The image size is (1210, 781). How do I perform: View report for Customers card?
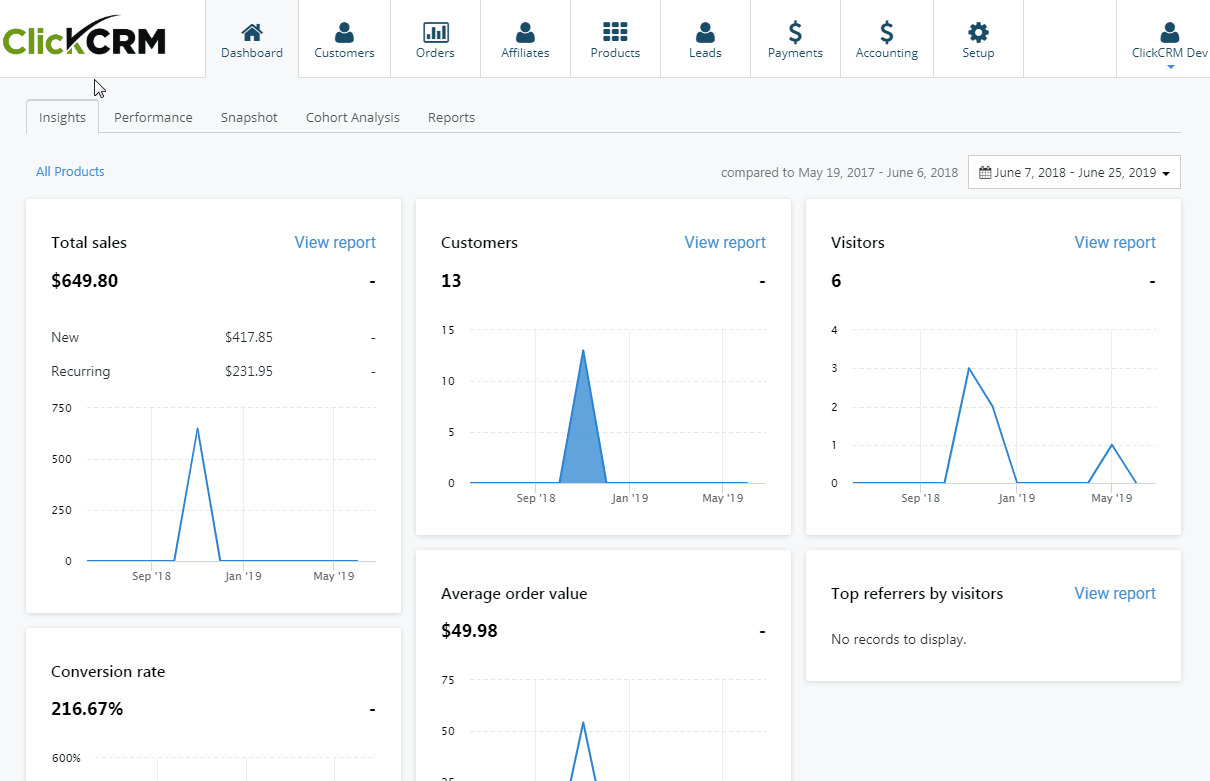click(725, 242)
